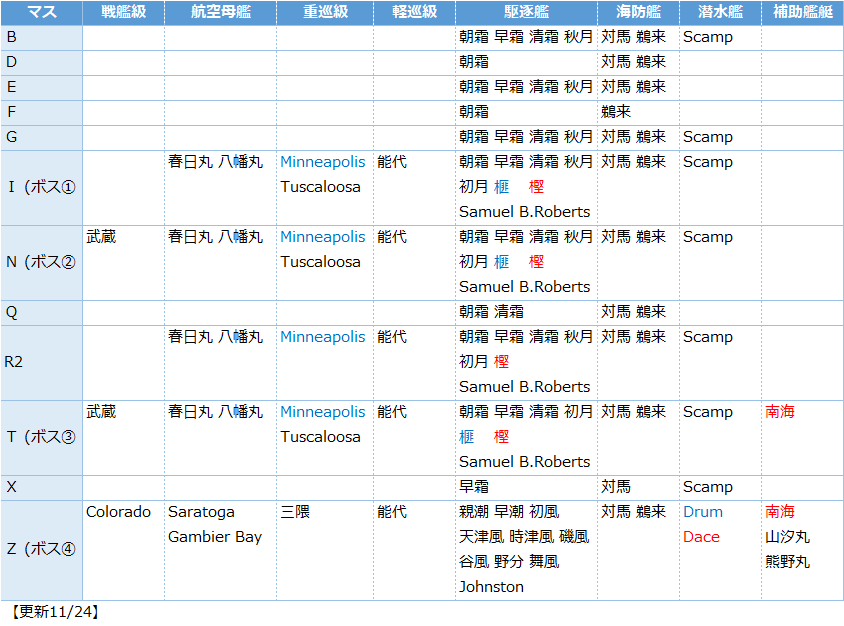This screenshot has width=844, height=626.
Task: Select the 航空母艦 column header
Action: [x=220, y=12]
